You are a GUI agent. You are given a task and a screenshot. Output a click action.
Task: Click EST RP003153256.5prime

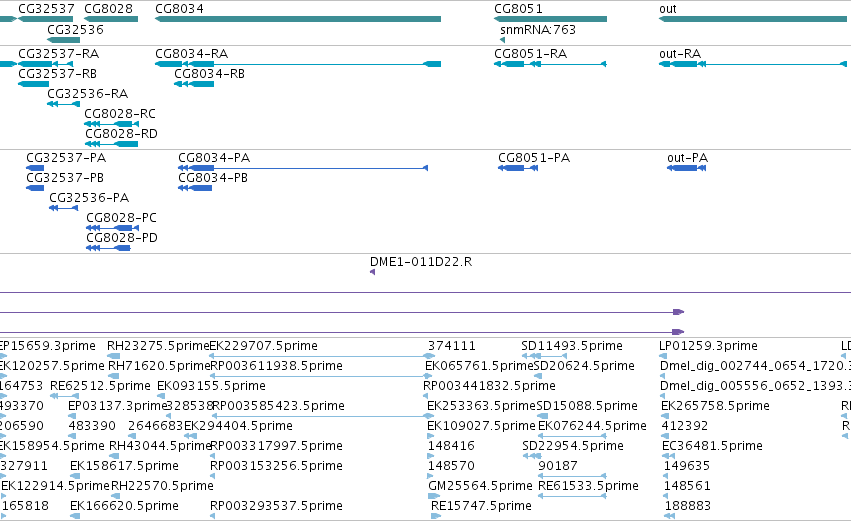tap(276, 466)
